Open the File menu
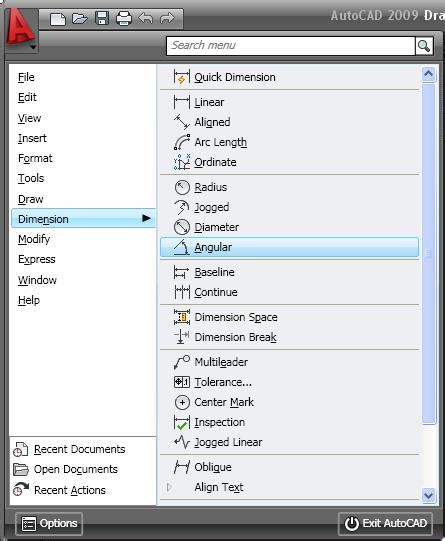Screen dimensions: 445x541 [26, 77]
